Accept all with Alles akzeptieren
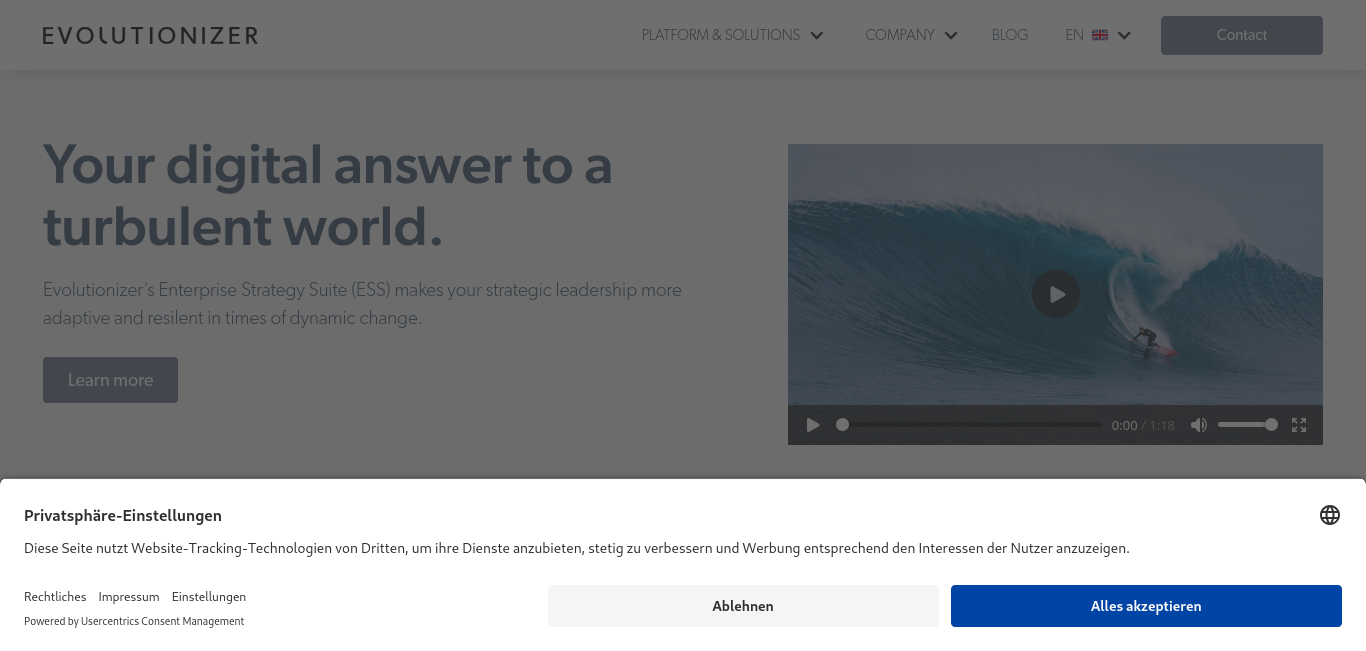1366x651 pixels. coord(1146,606)
